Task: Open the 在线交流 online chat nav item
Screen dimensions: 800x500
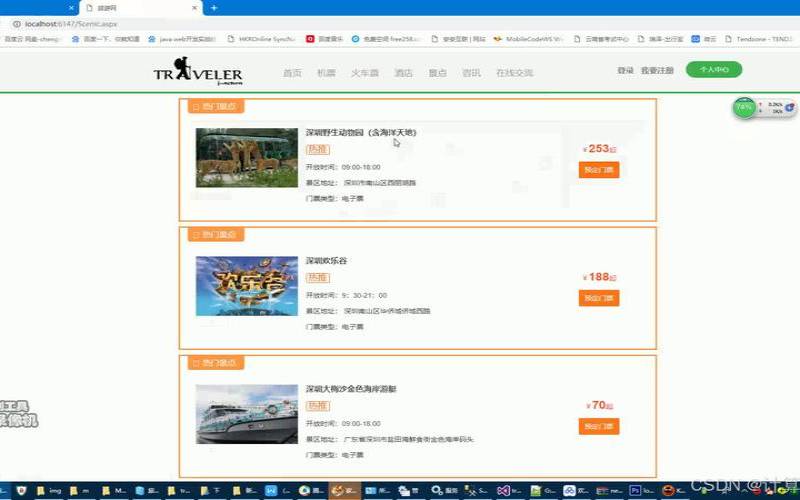Action: point(514,73)
